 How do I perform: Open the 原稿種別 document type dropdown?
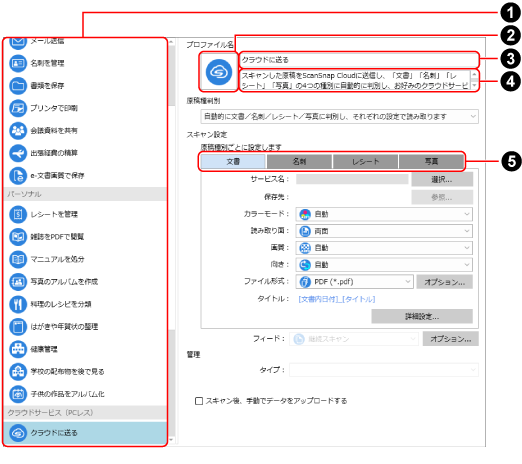[x=339, y=116]
